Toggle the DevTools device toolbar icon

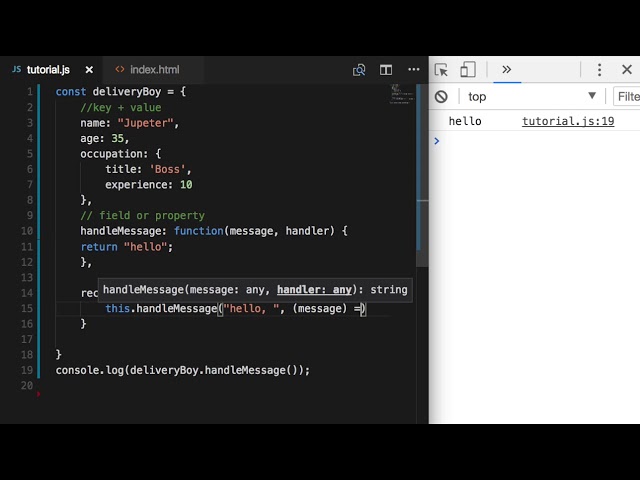pos(468,69)
